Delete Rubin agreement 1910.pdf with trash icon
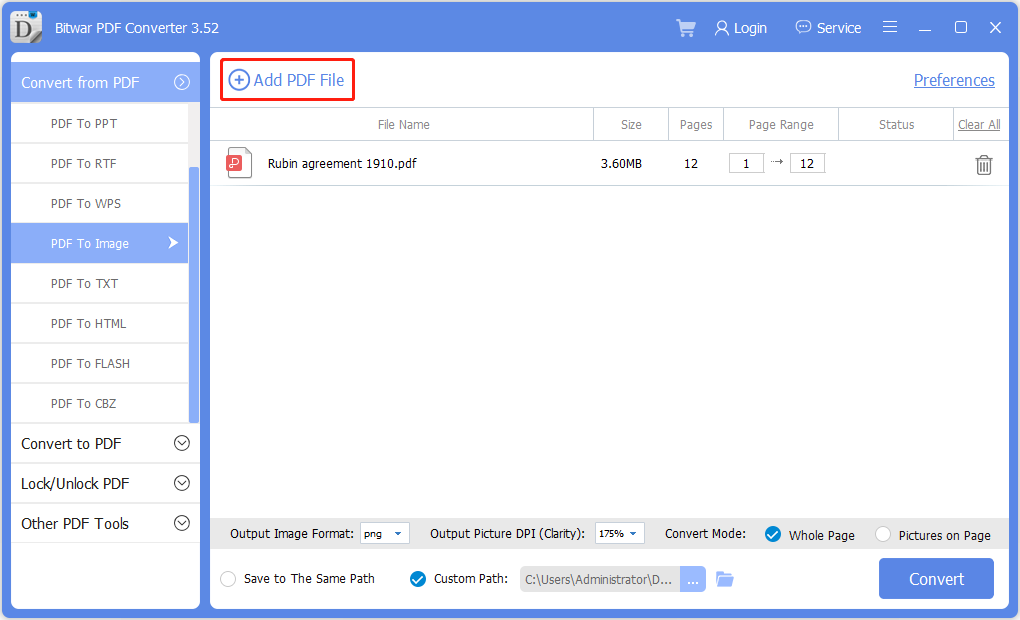1020x620 pixels. (983, 165)
